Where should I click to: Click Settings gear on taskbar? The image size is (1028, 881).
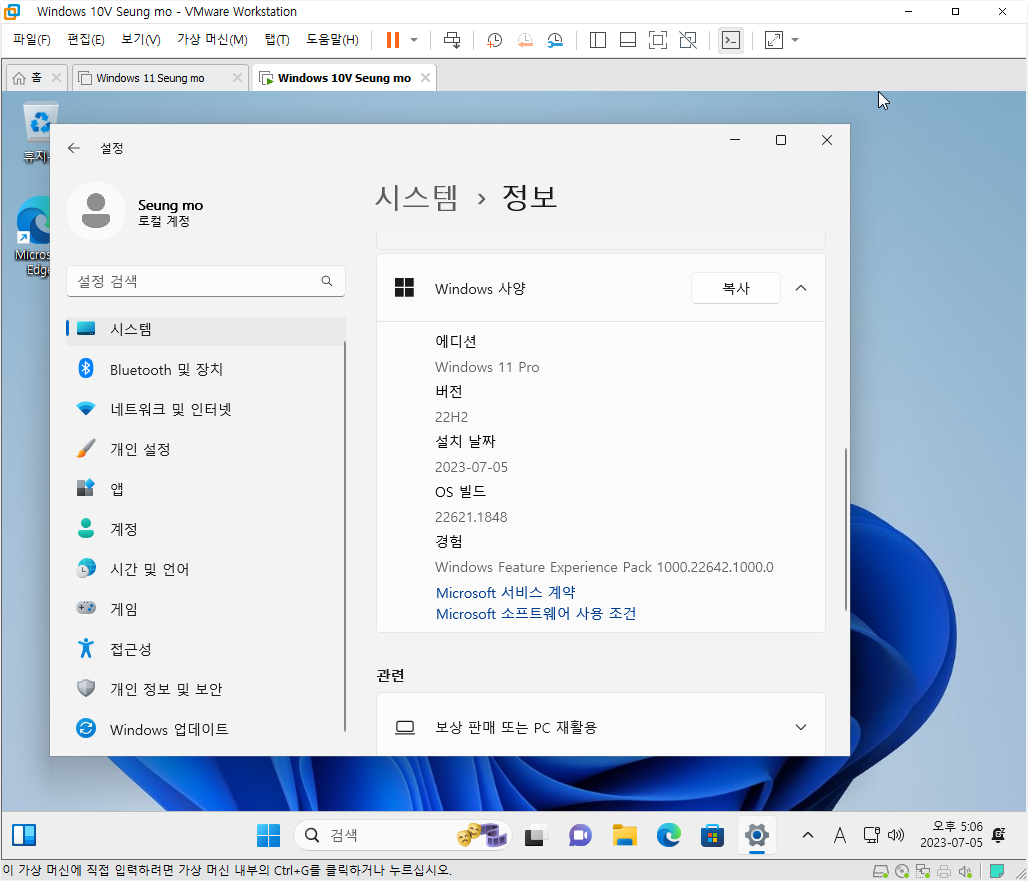(x=757, y=835)
